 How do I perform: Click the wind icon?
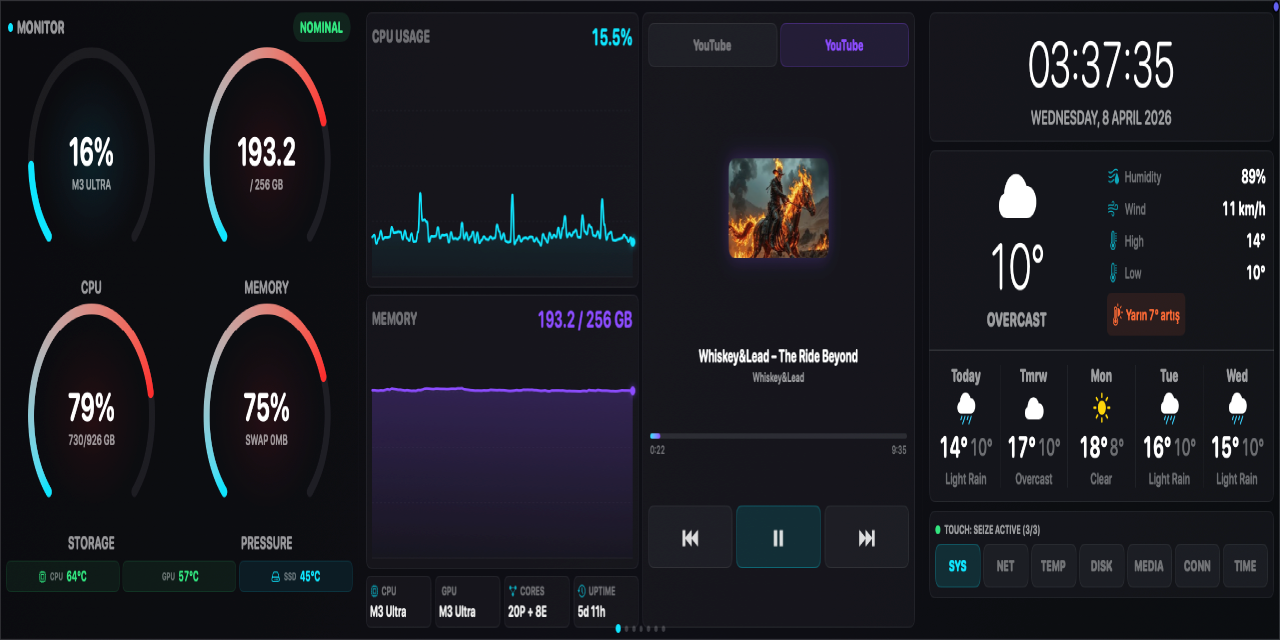tap(1113, 209)
